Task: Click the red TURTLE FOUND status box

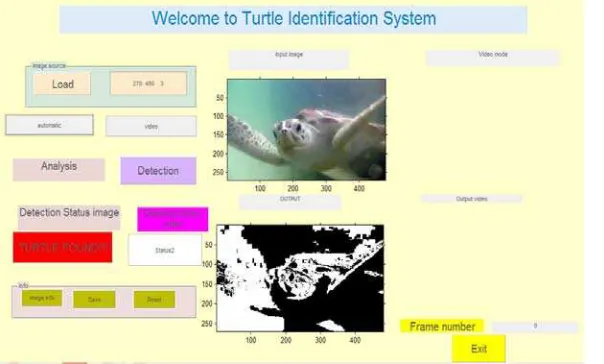Action: [63, 247]
